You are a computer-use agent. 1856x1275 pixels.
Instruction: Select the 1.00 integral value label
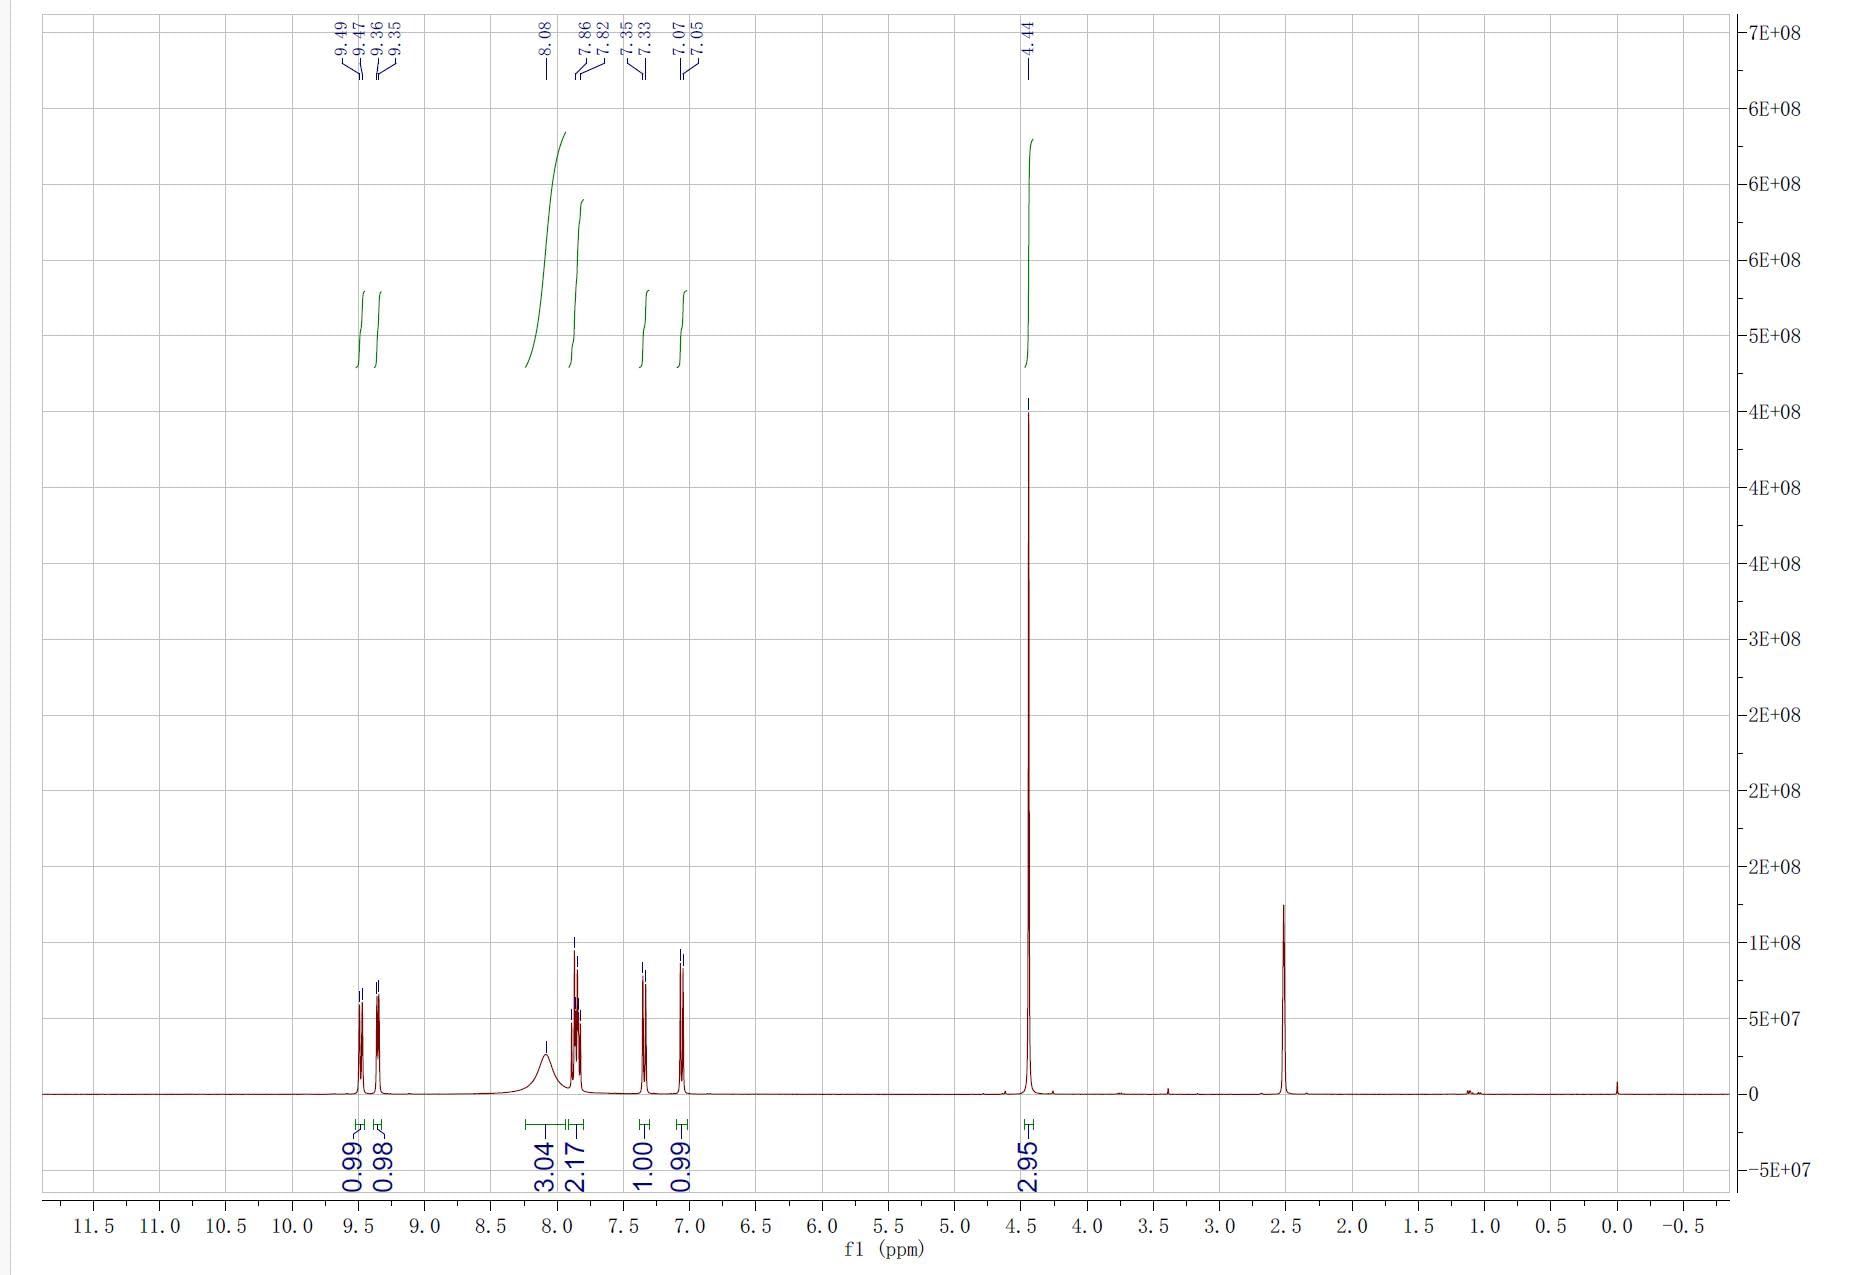pos(644,1167)
